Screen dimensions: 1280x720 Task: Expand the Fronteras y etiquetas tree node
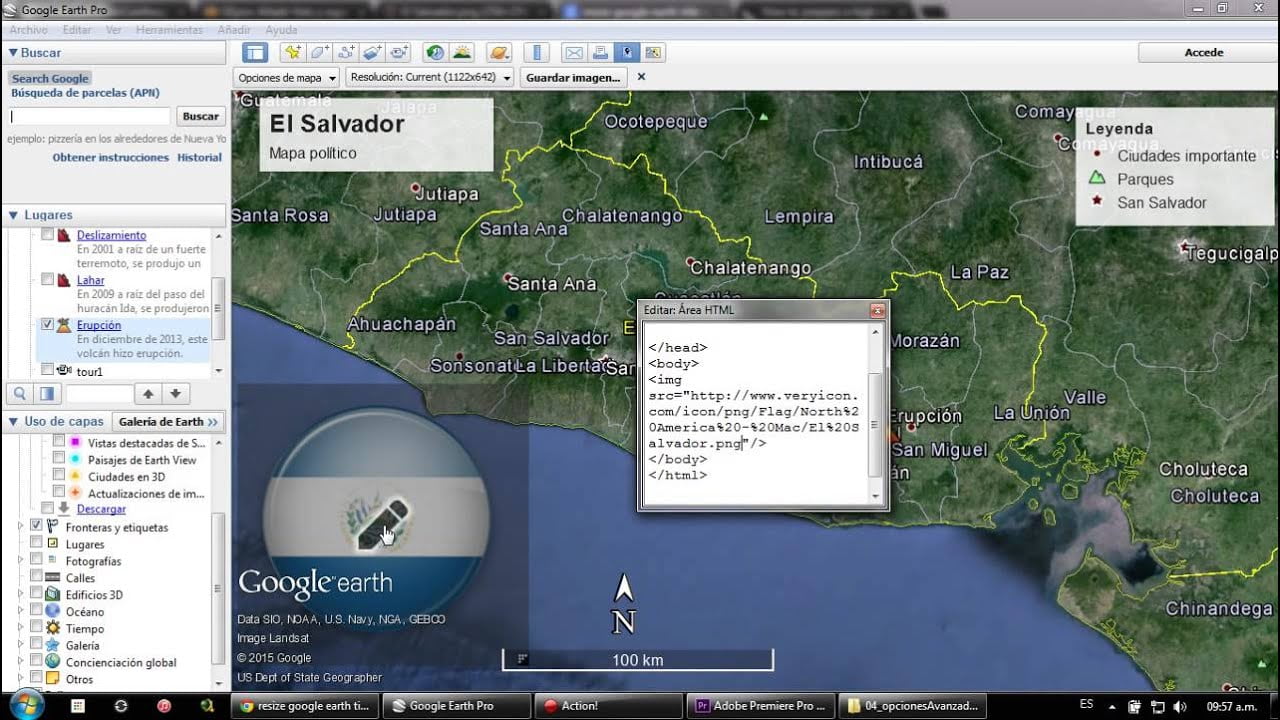21,526
